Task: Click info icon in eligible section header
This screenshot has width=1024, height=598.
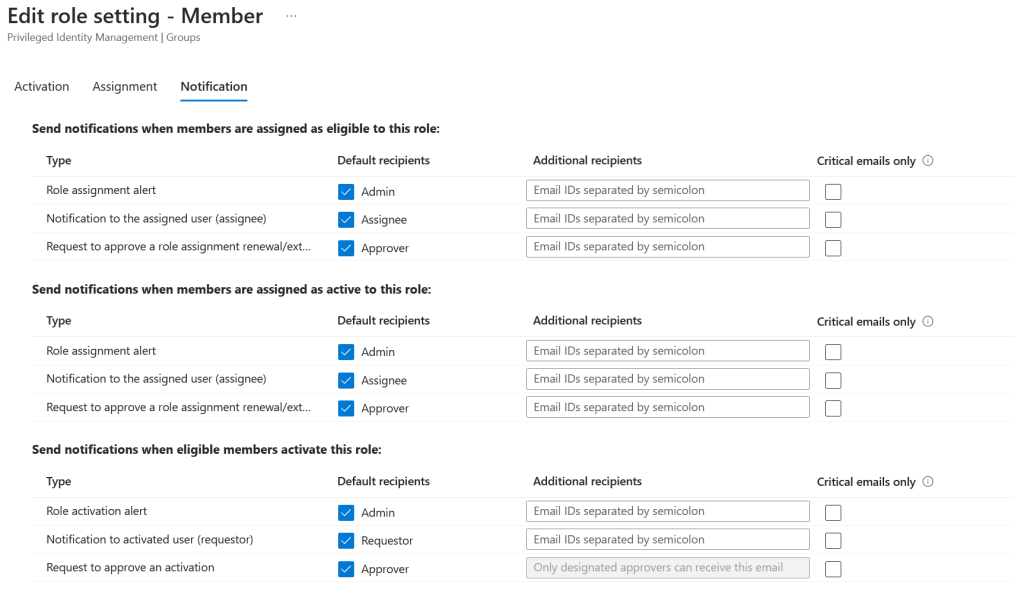Action: [928, 161]
